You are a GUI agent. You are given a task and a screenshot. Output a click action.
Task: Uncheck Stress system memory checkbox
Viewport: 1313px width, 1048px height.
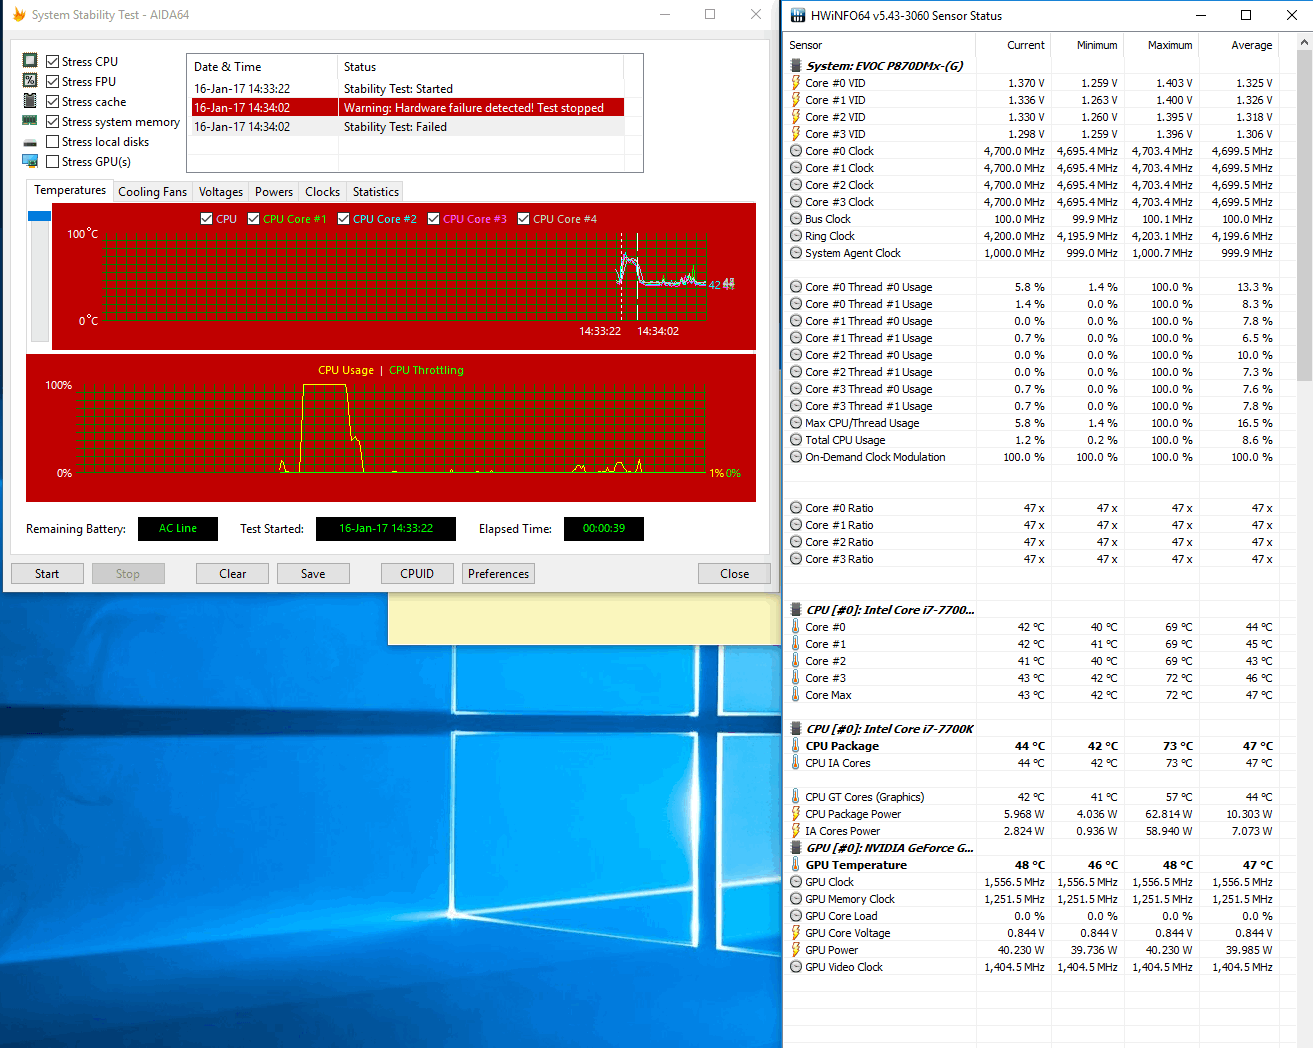click(x=52, y=121)
